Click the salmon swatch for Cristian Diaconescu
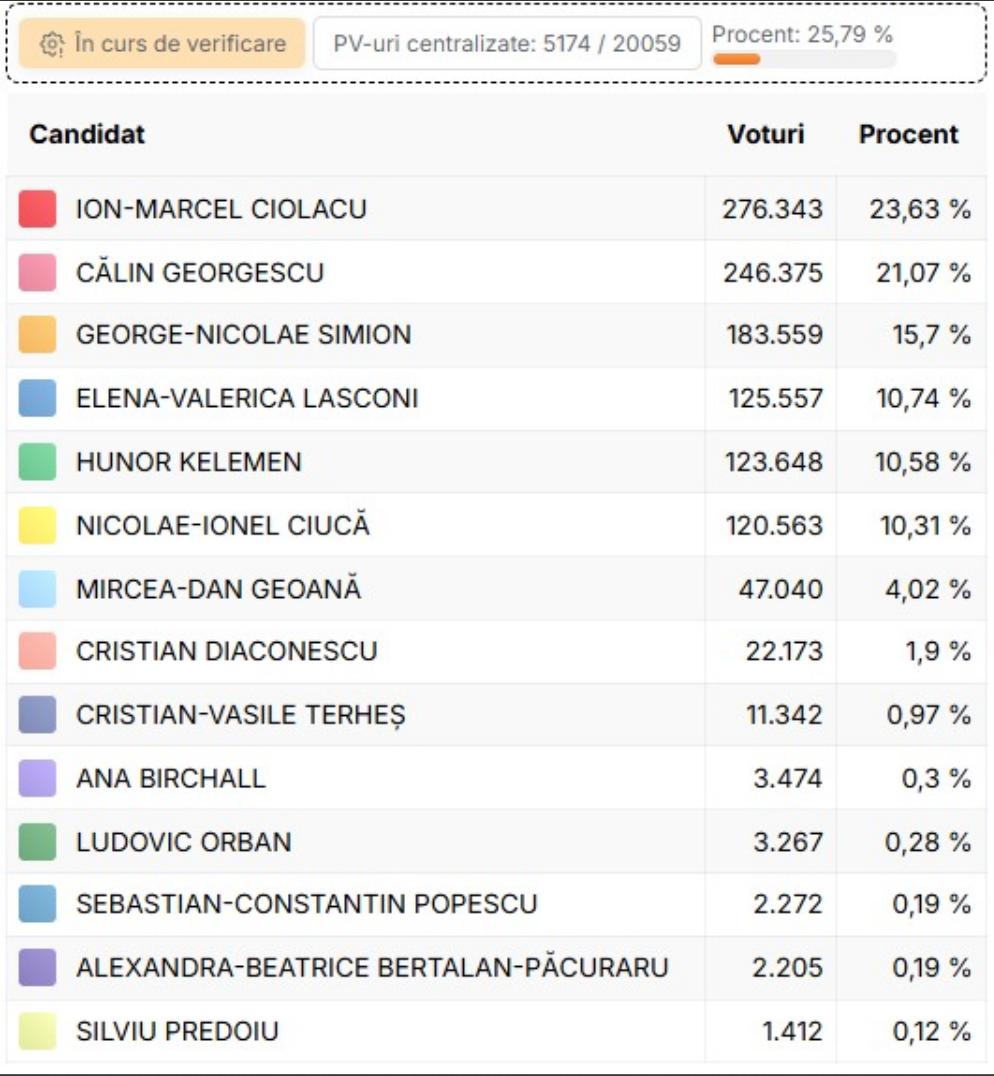 click(x=37, y=652)
